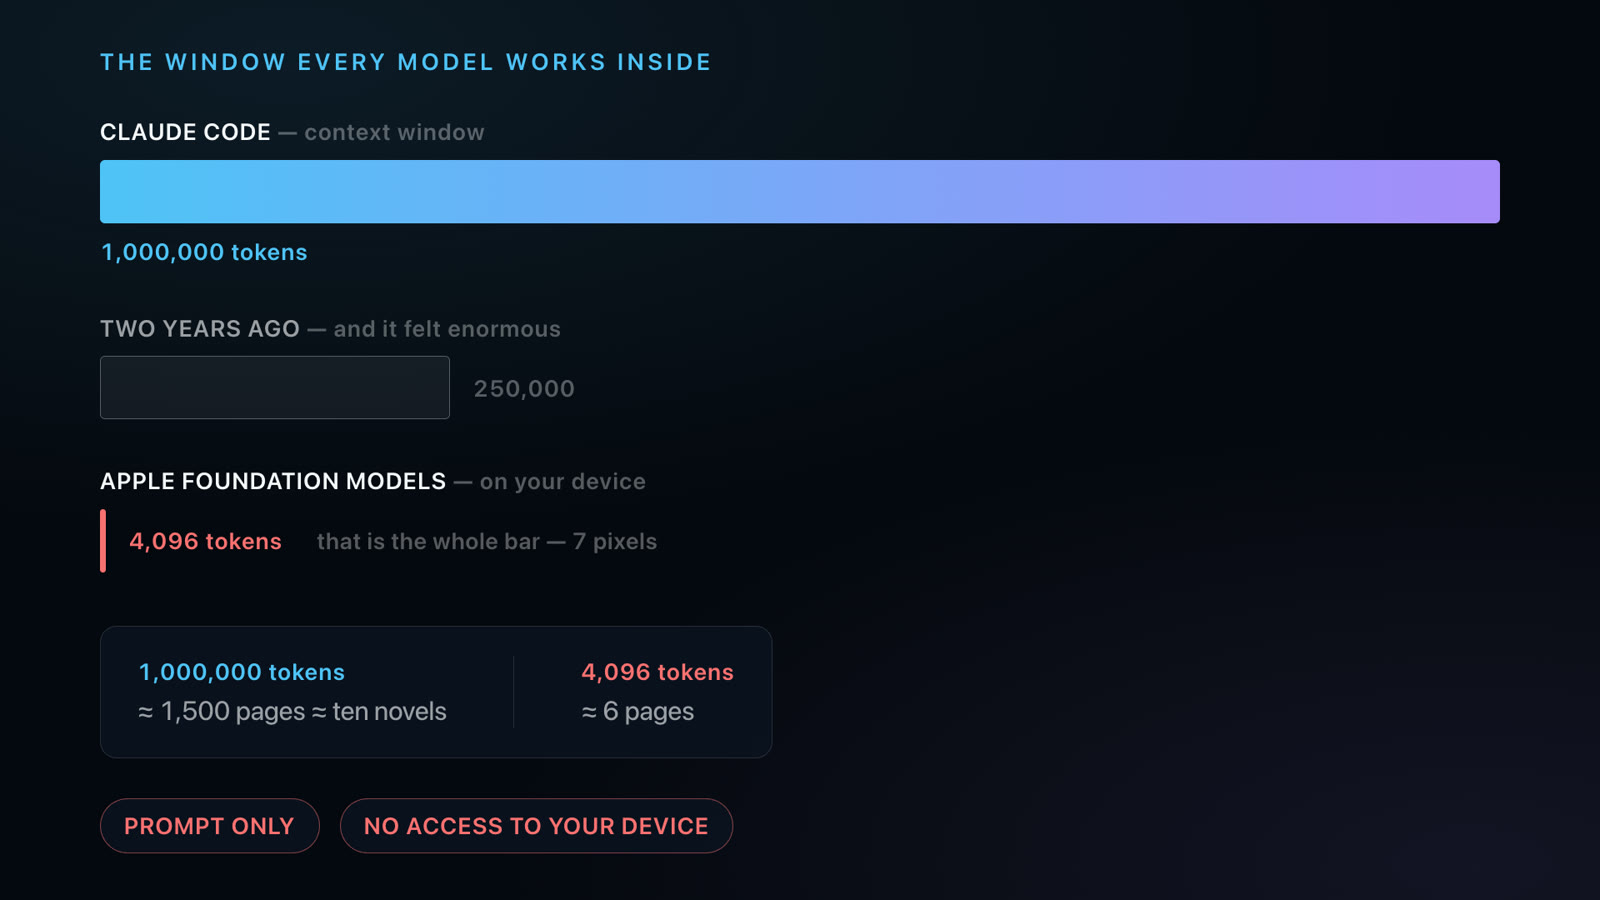Click the '≈ 6 pages' text
The height and width of the screenshot is (900, 1600).
point(637,711)
